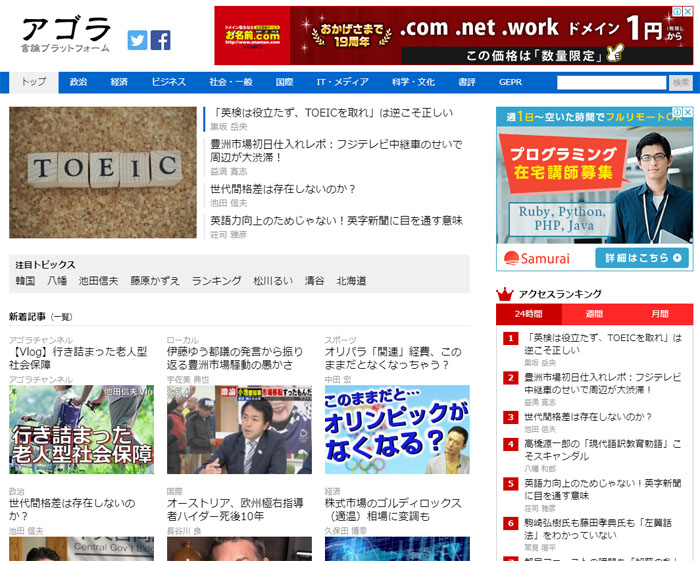Screen dimensions: 700x561
Task: Open the Facebook icon link
Action: click(x=161, y=40)
